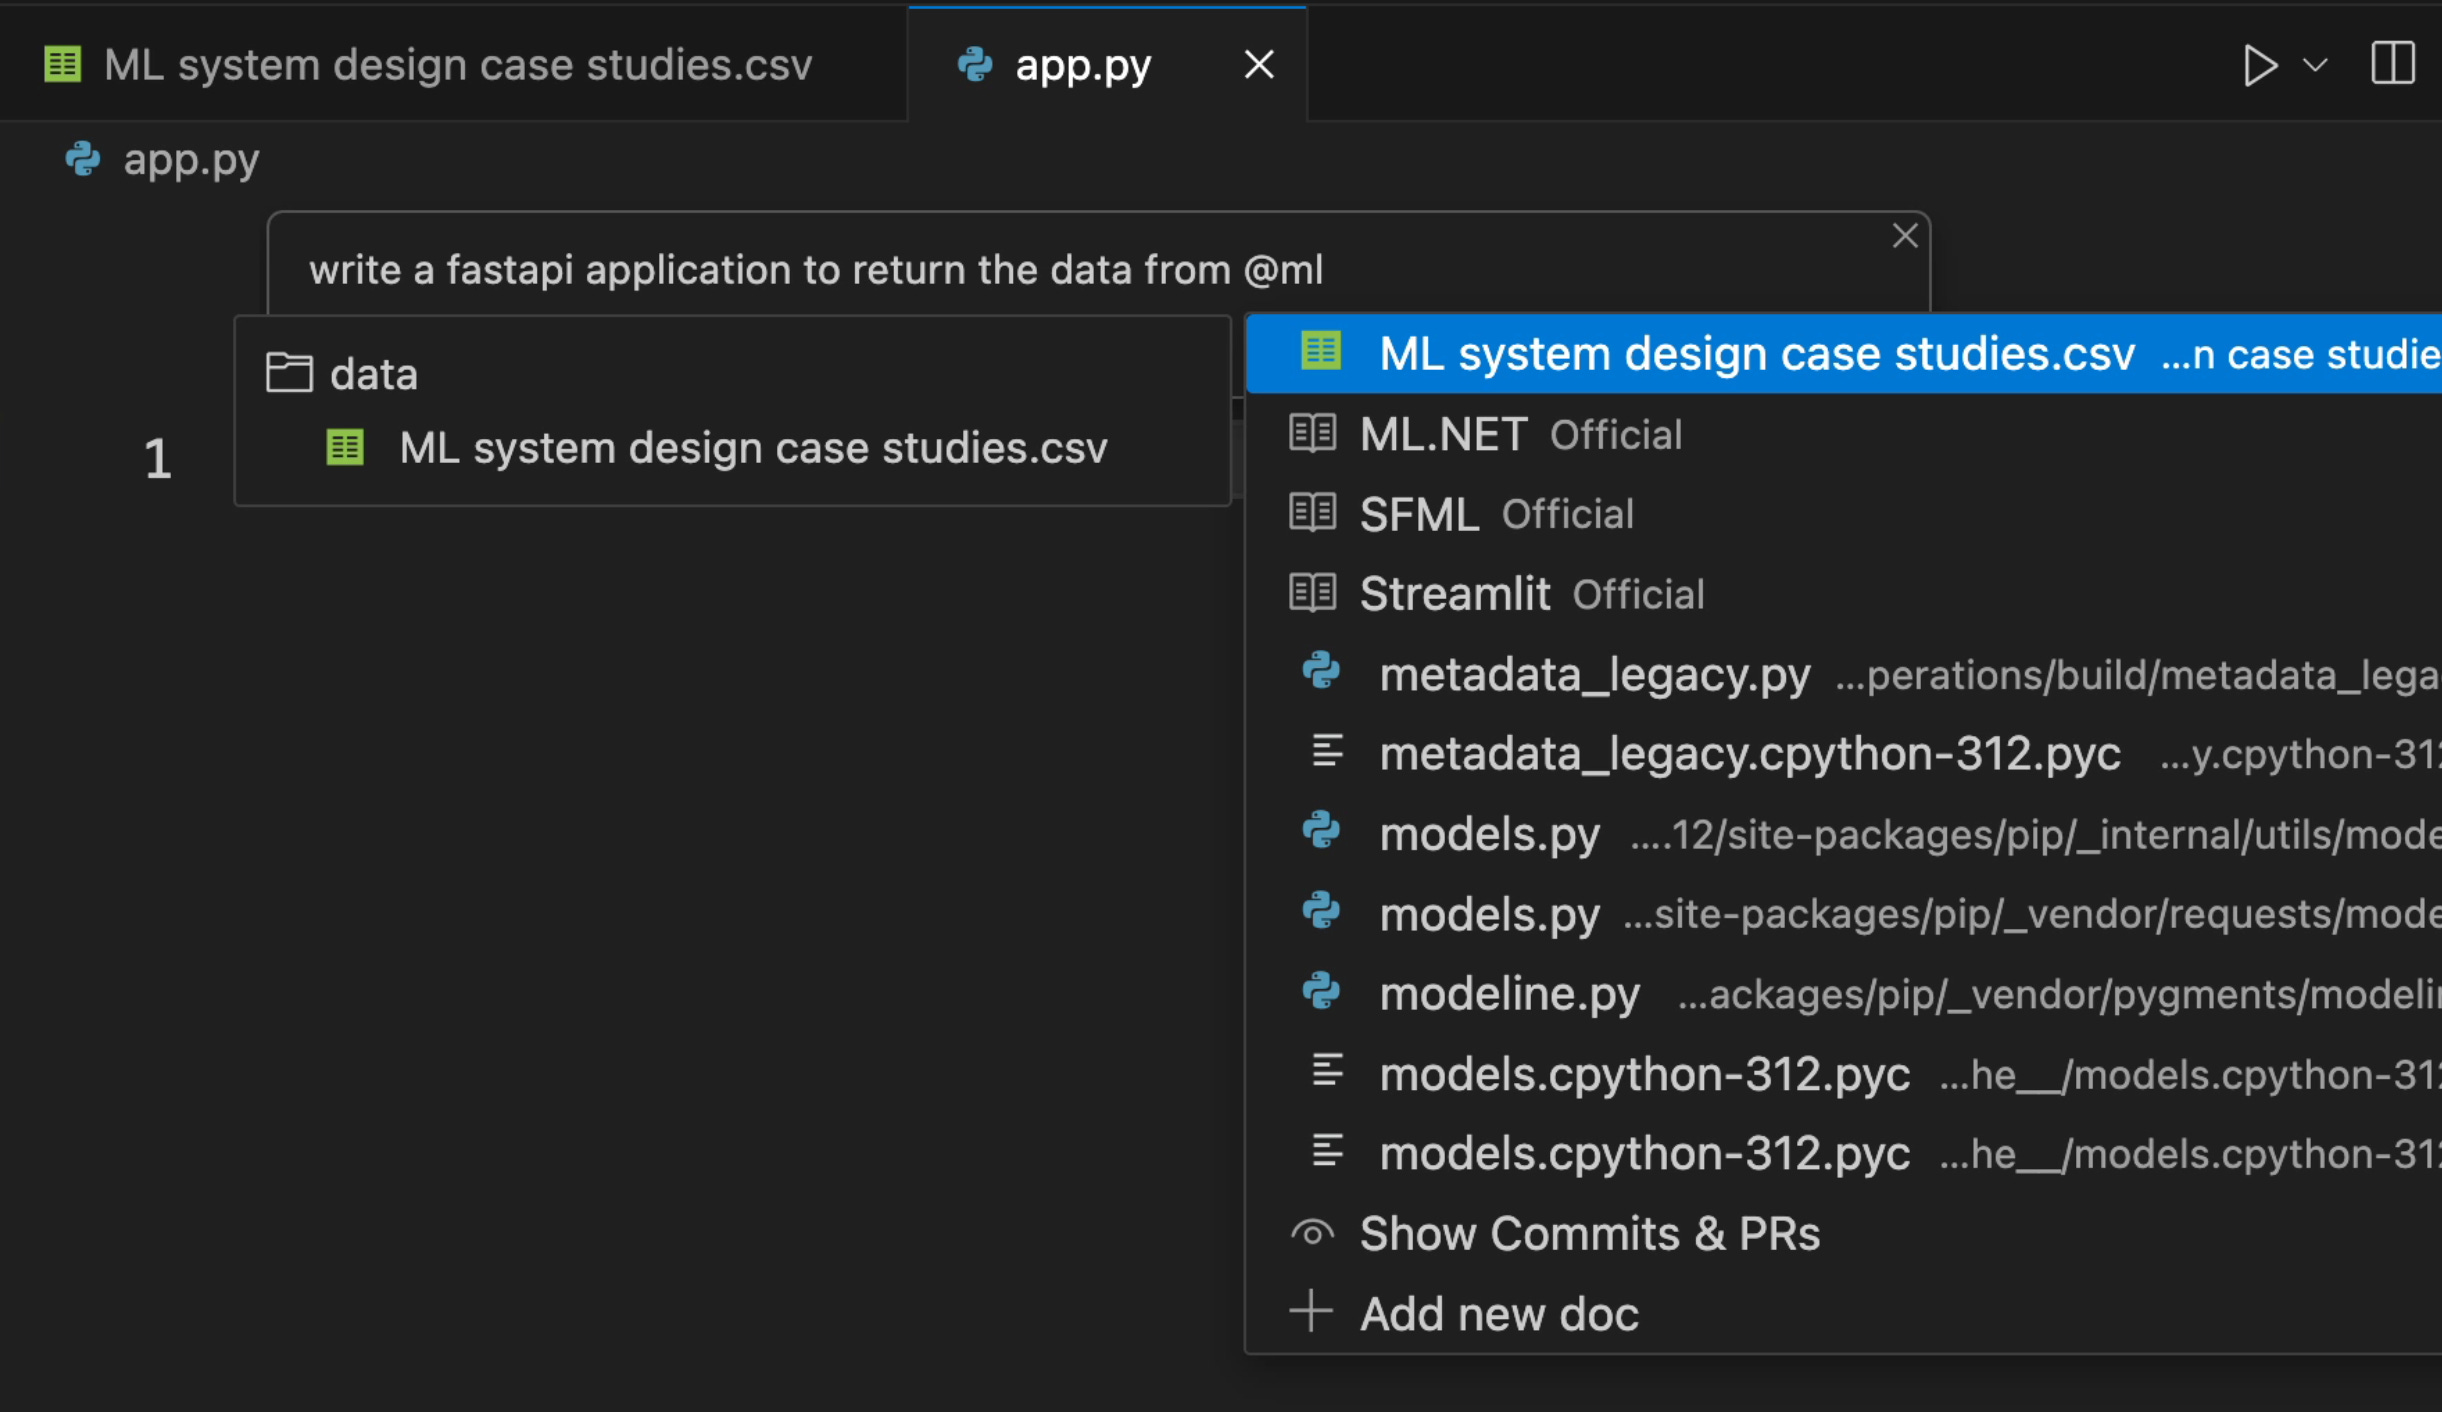
Task: Select the SFML Official docs suggestion
Action: click(x=1843, y=514)
